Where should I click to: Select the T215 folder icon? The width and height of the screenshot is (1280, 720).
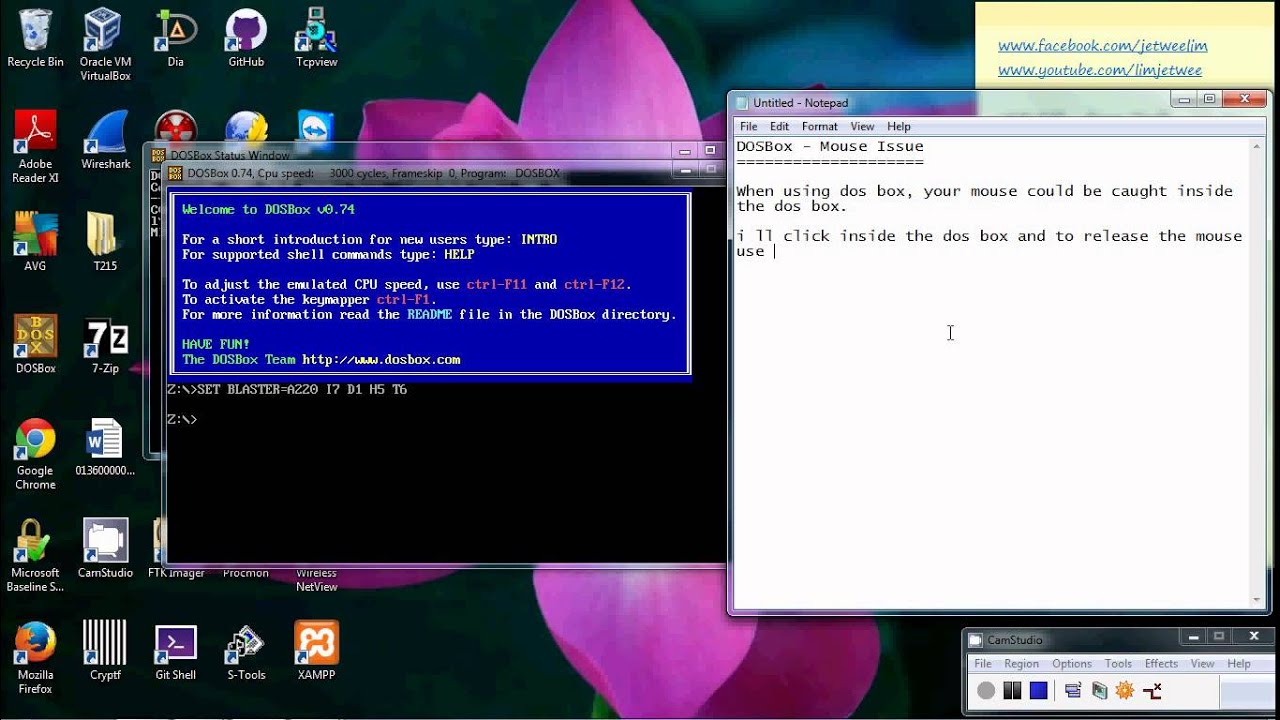105,242
